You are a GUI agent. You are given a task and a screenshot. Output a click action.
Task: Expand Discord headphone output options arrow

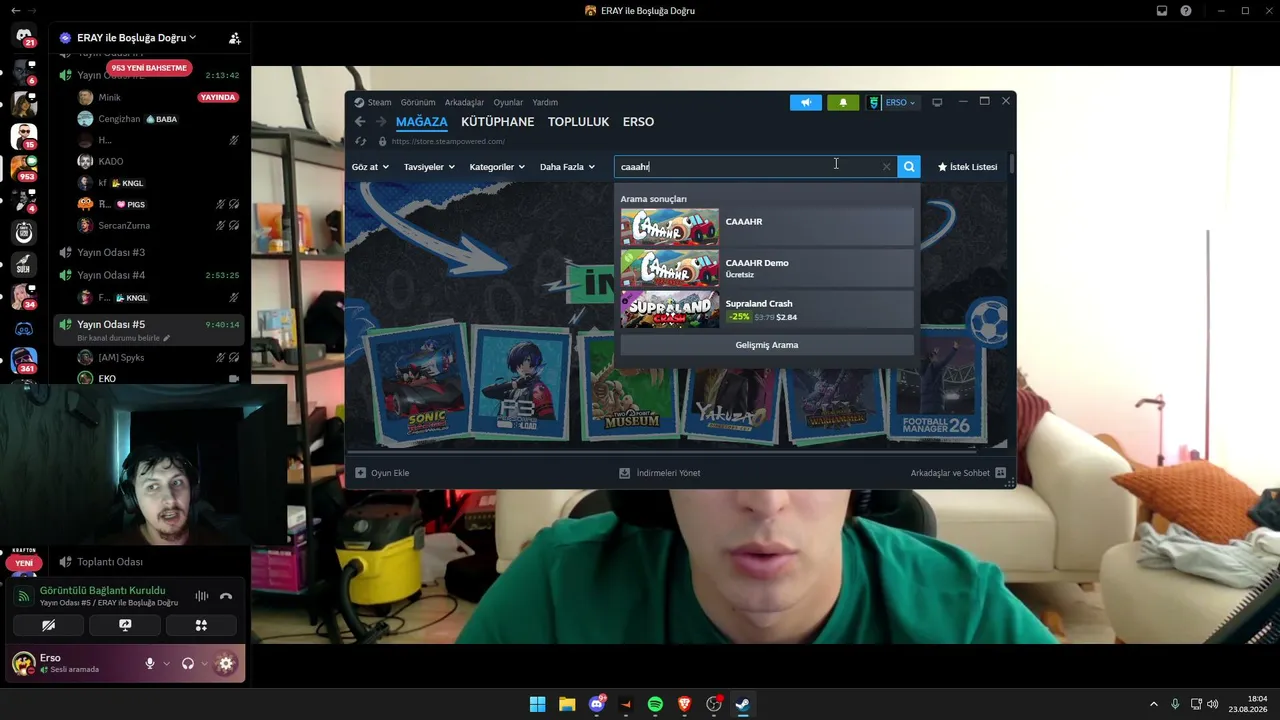pyautogui.click(x=204, y=663)
